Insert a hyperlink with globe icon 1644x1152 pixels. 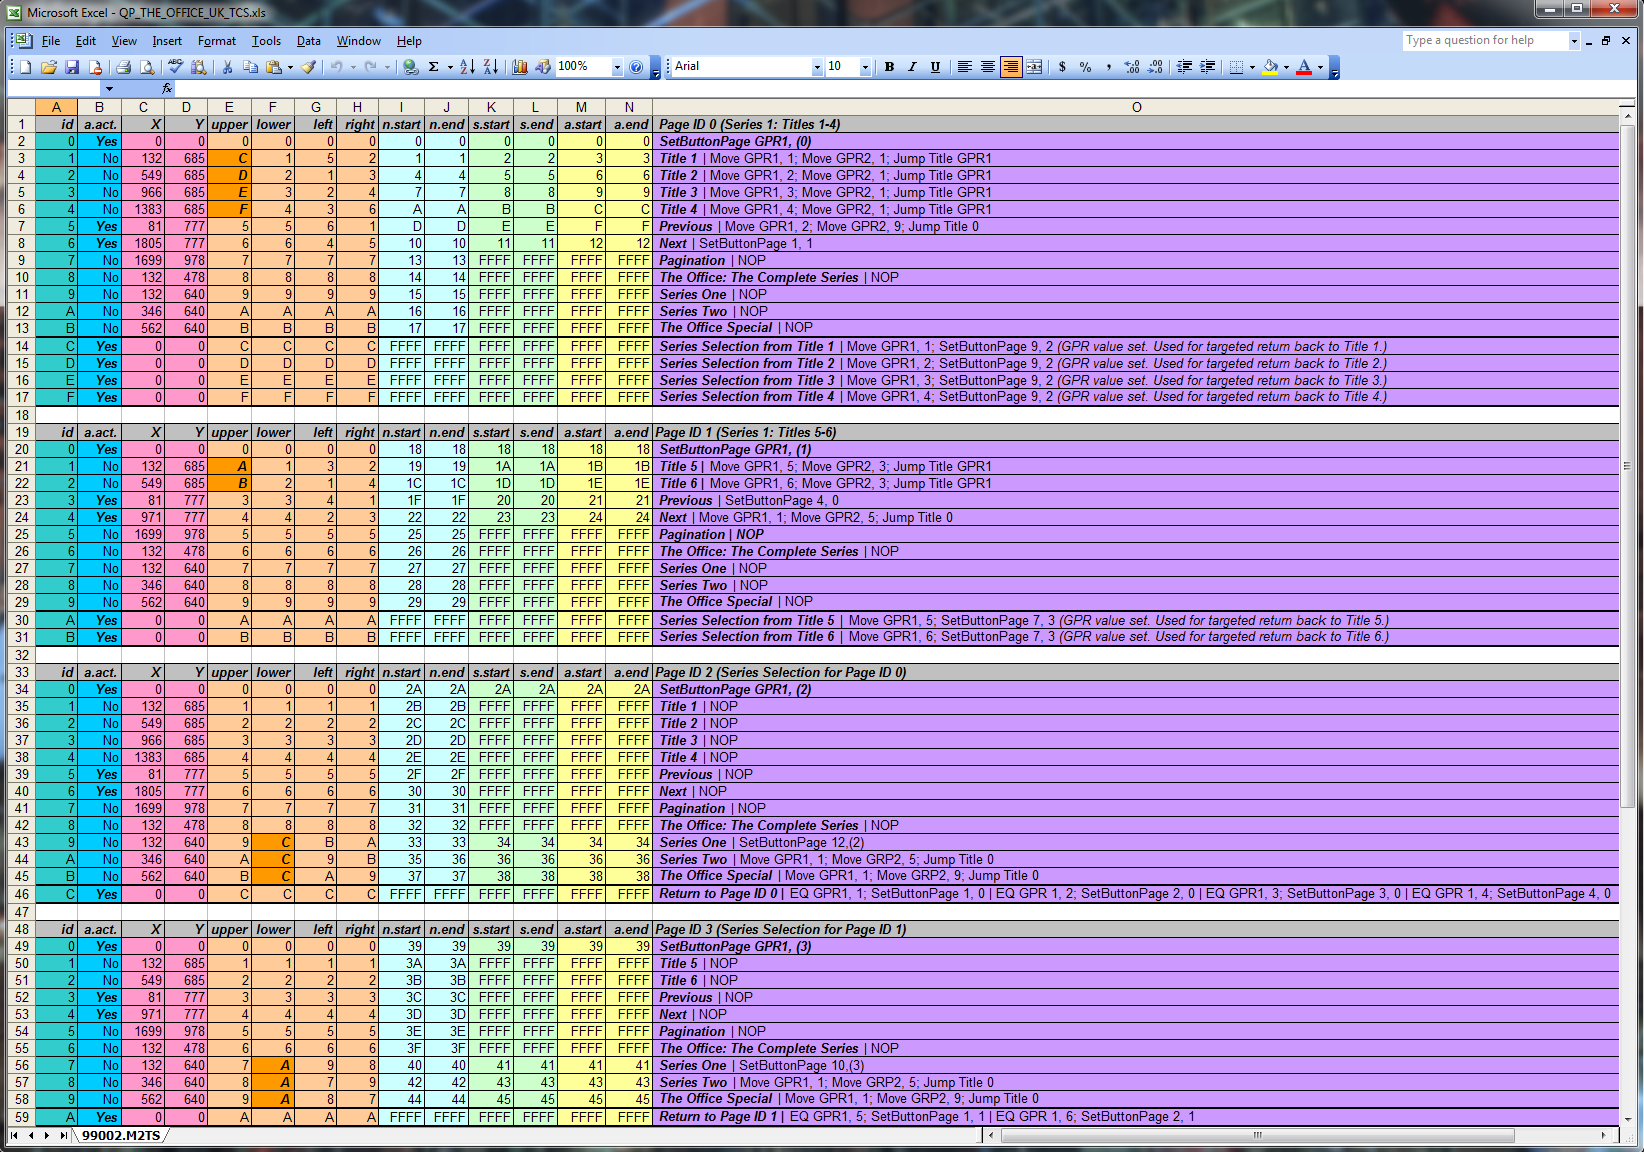click(411, 67)
